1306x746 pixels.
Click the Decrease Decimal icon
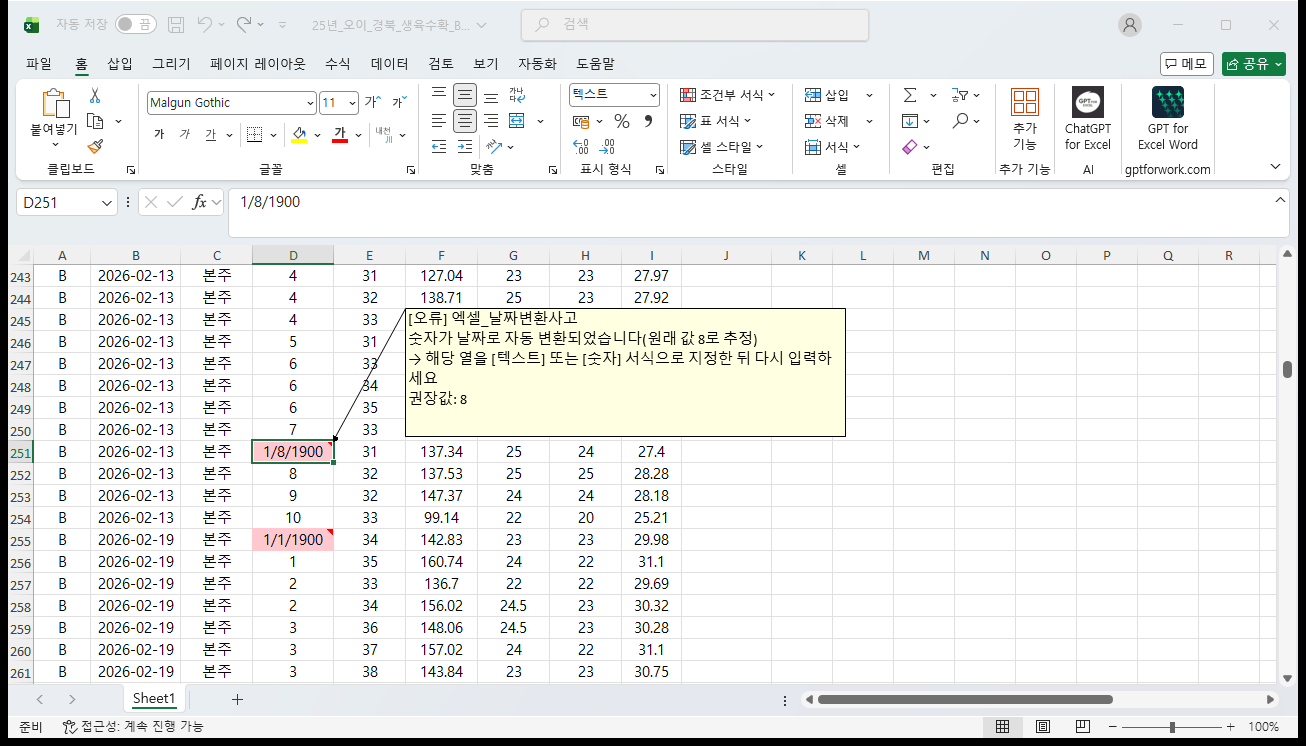pyautogui.click(x=608, y=147)
